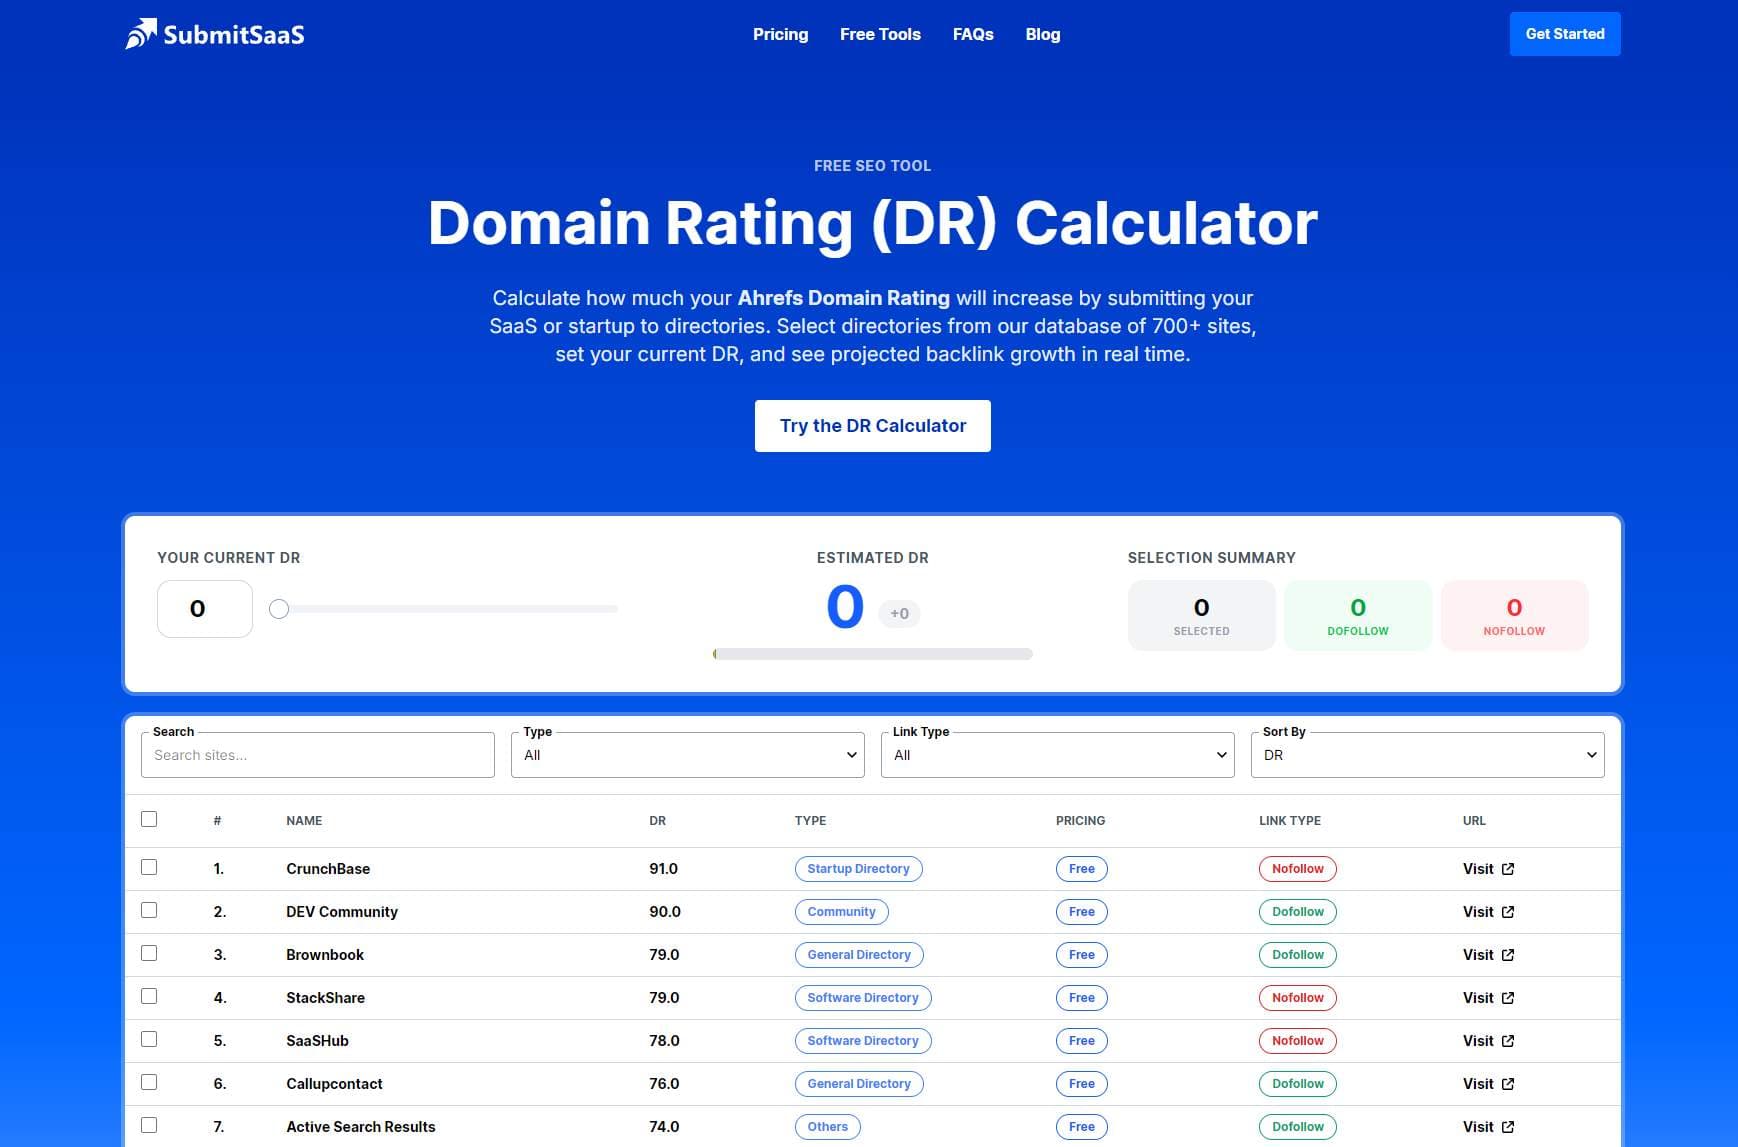Click the DEV Community external link icon
The width and height of the screenshot is (1738, 1147).
[1510, 911]
